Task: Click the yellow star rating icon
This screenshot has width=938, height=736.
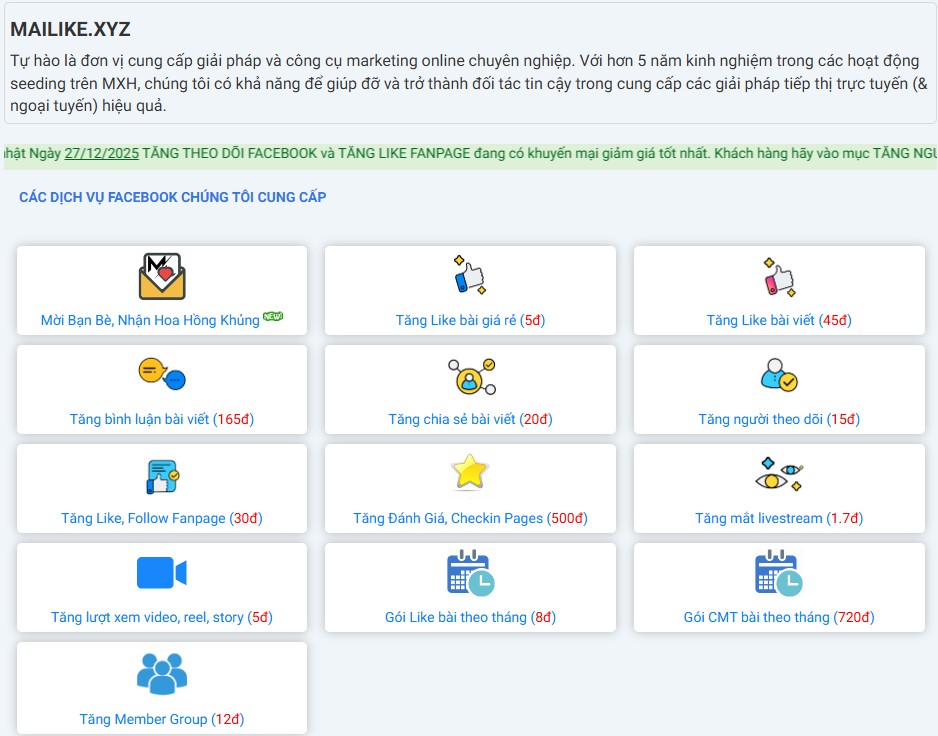Action: coord(470,472)
